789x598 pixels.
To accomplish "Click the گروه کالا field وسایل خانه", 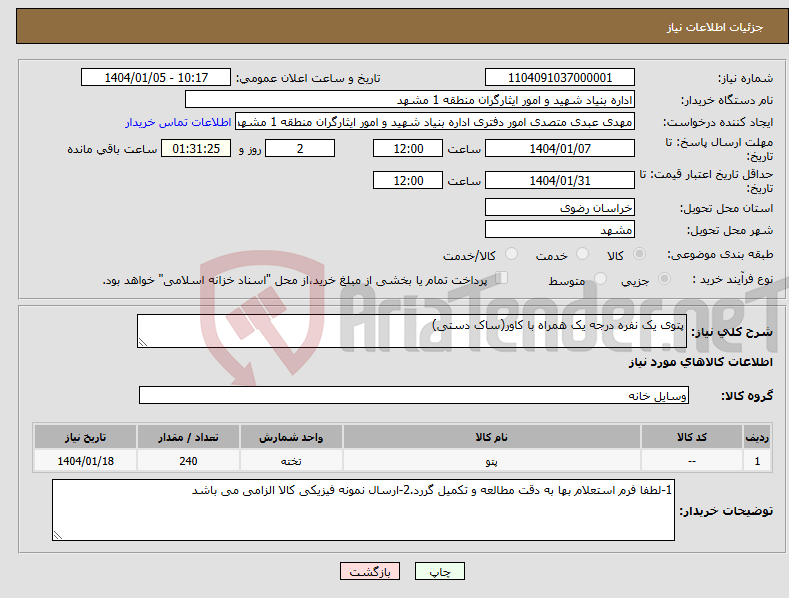I will click(x=414, y=396).
